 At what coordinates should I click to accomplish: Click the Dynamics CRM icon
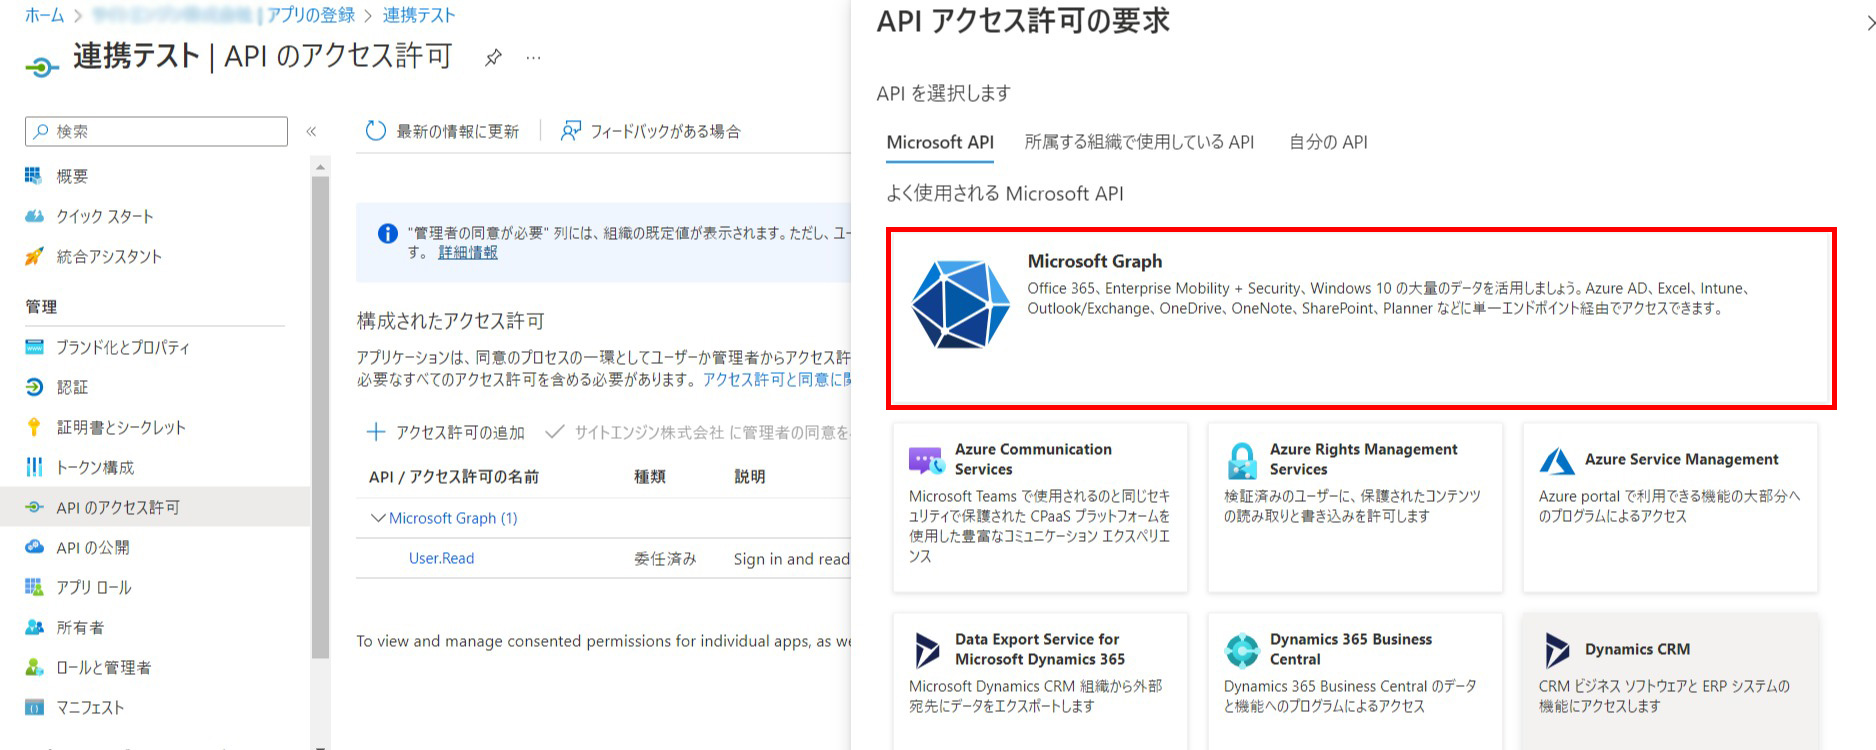coord(1557,650)
